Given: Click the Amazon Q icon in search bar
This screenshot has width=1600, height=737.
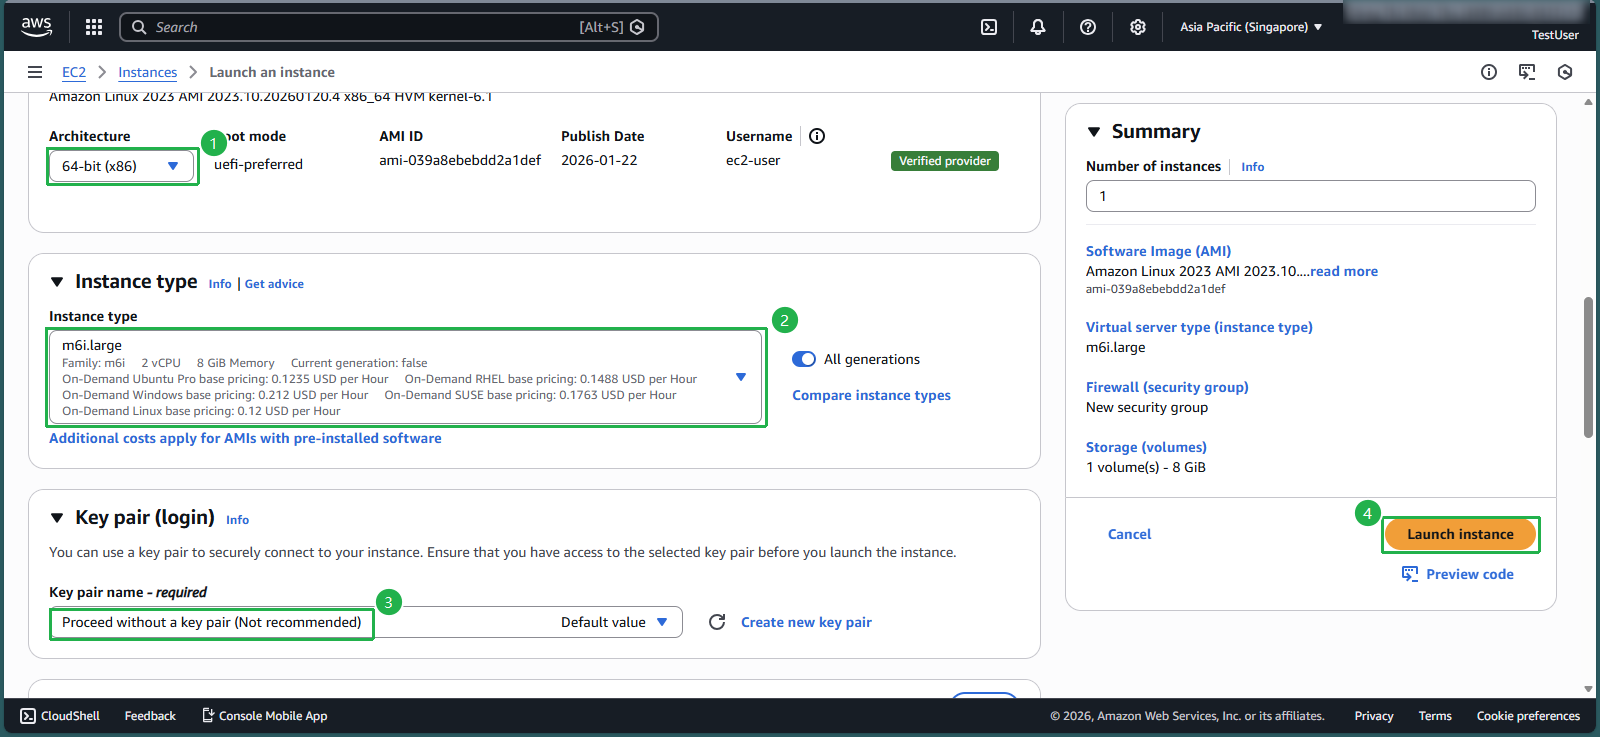Looking at the screenshot, I should click(637, 27).
